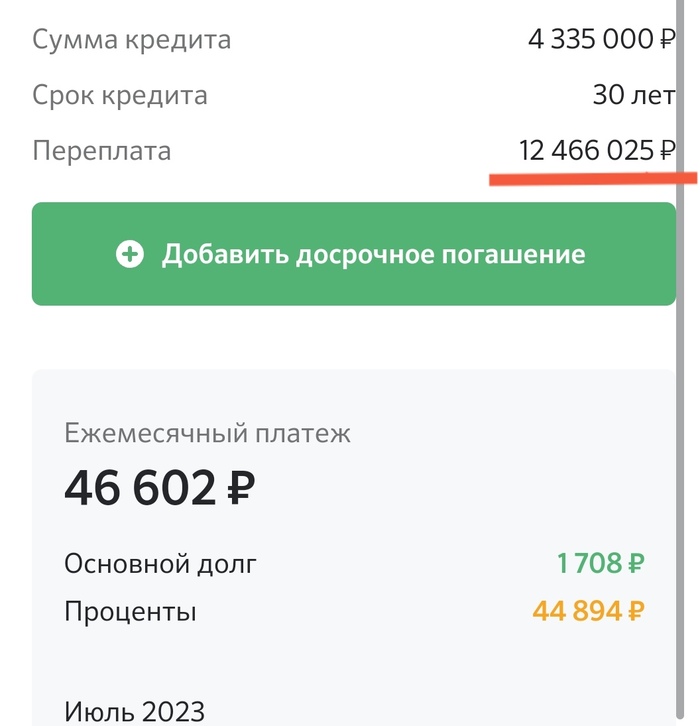The height and width of the screenshot is (726, 700).
Task: Click the ruble sign after 44 894
Action: point(635,611)
